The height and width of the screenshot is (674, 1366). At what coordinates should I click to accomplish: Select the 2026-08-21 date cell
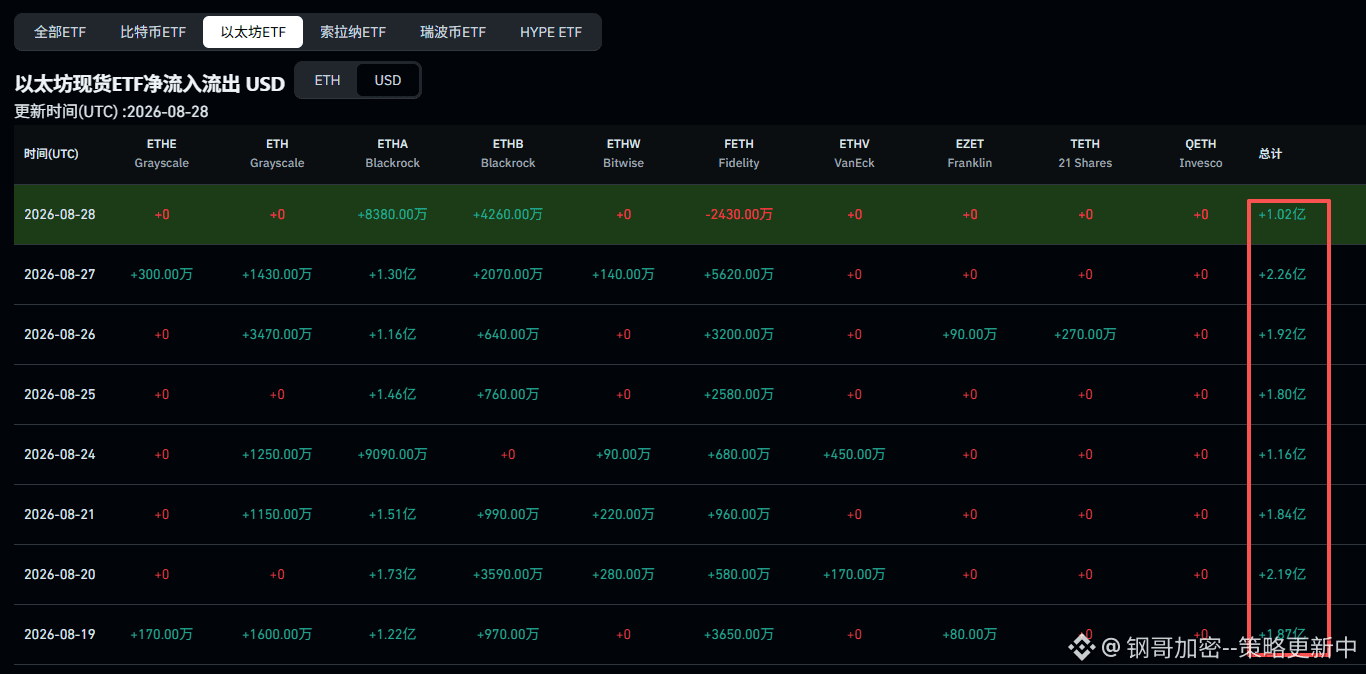click(x=60, y=514)
